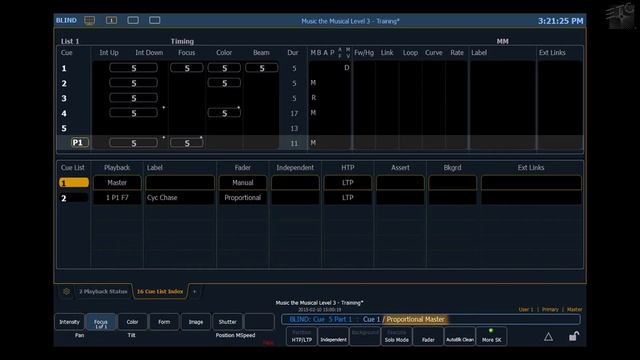Switch to the 2 Playback Status tab
640x360 pixels.
coord(103,291)
